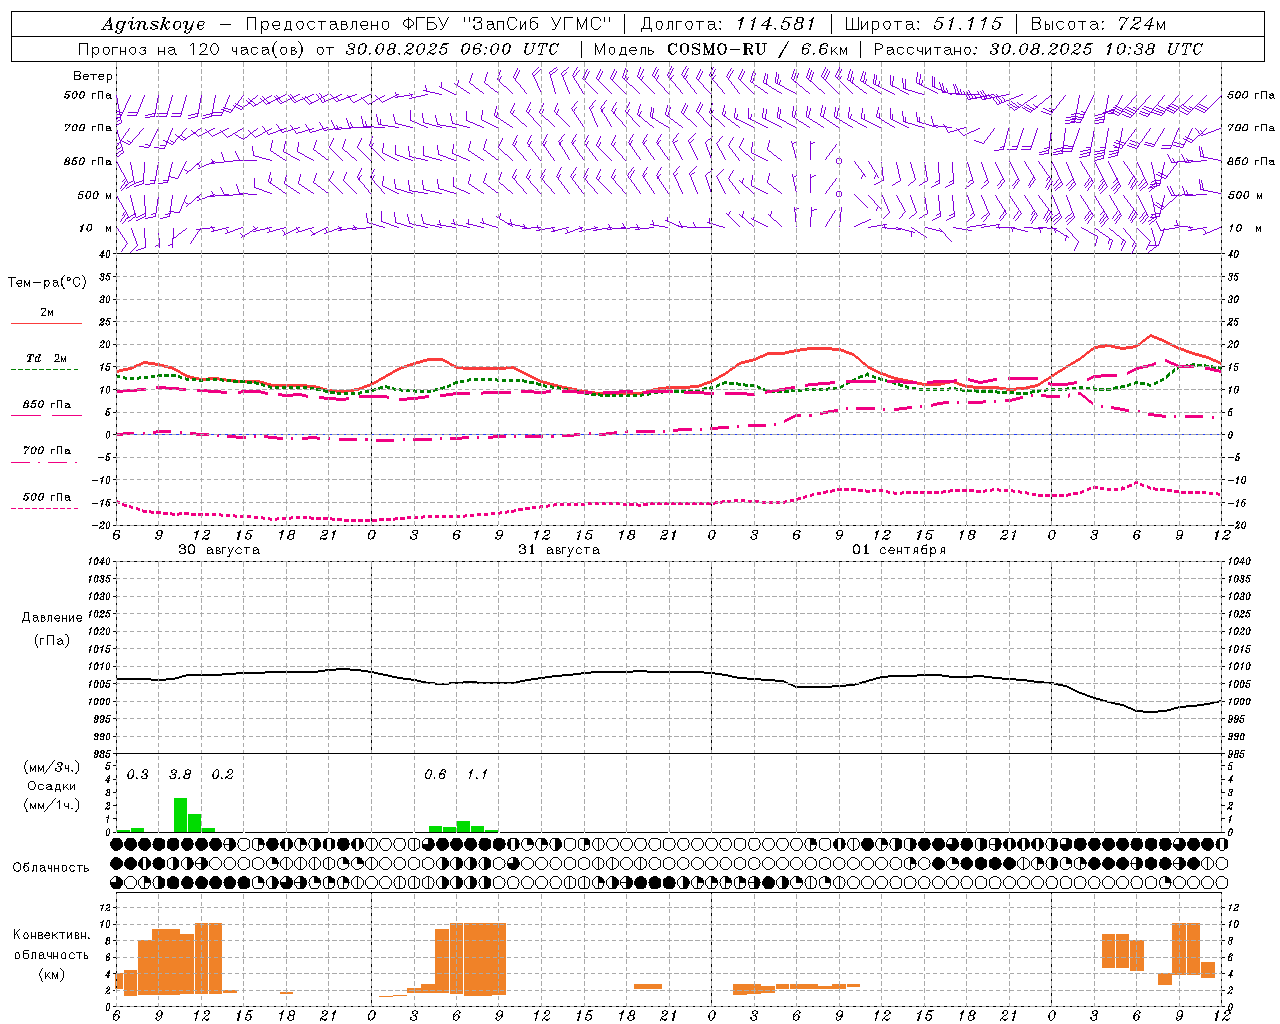Screen dimensions: 1280x1024
Task: Click the station name Aginskoye
Action: tap(153, 24)
